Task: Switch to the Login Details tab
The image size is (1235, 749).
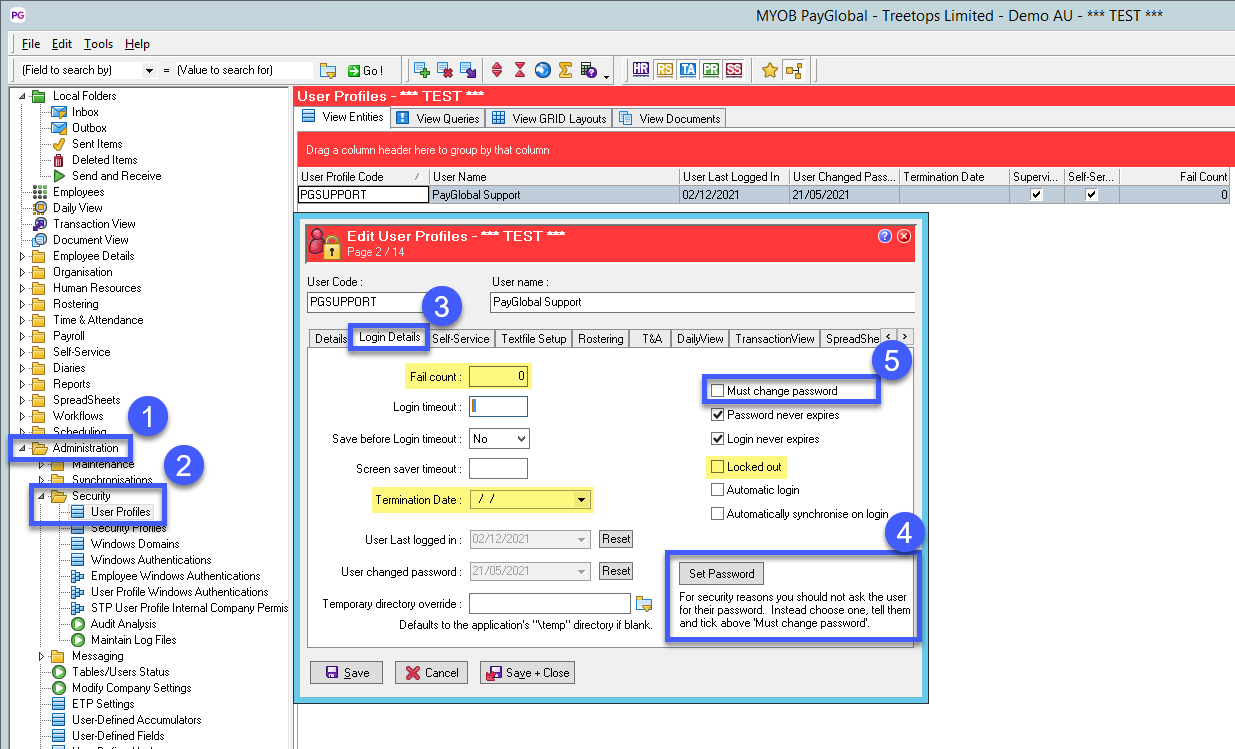Action: pos(390,338)
